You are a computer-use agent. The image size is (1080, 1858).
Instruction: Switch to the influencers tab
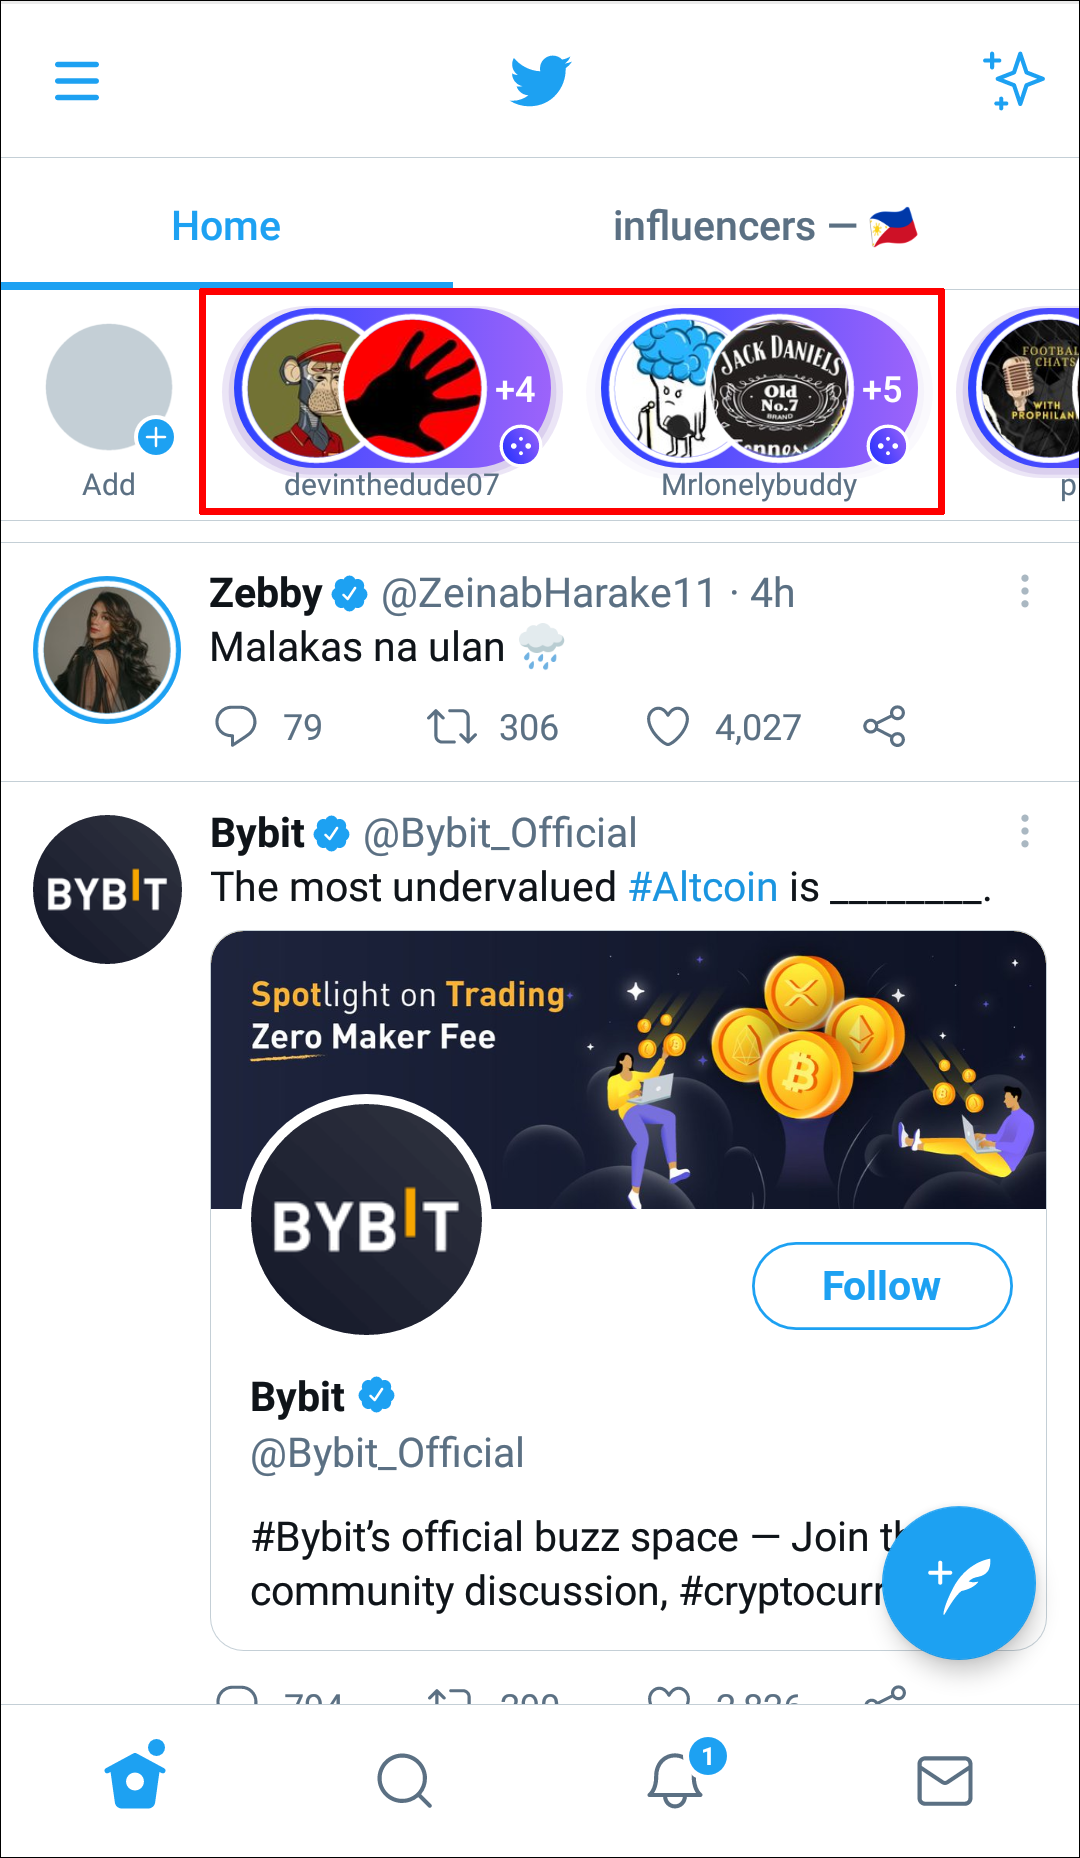[x=765, y=226]
